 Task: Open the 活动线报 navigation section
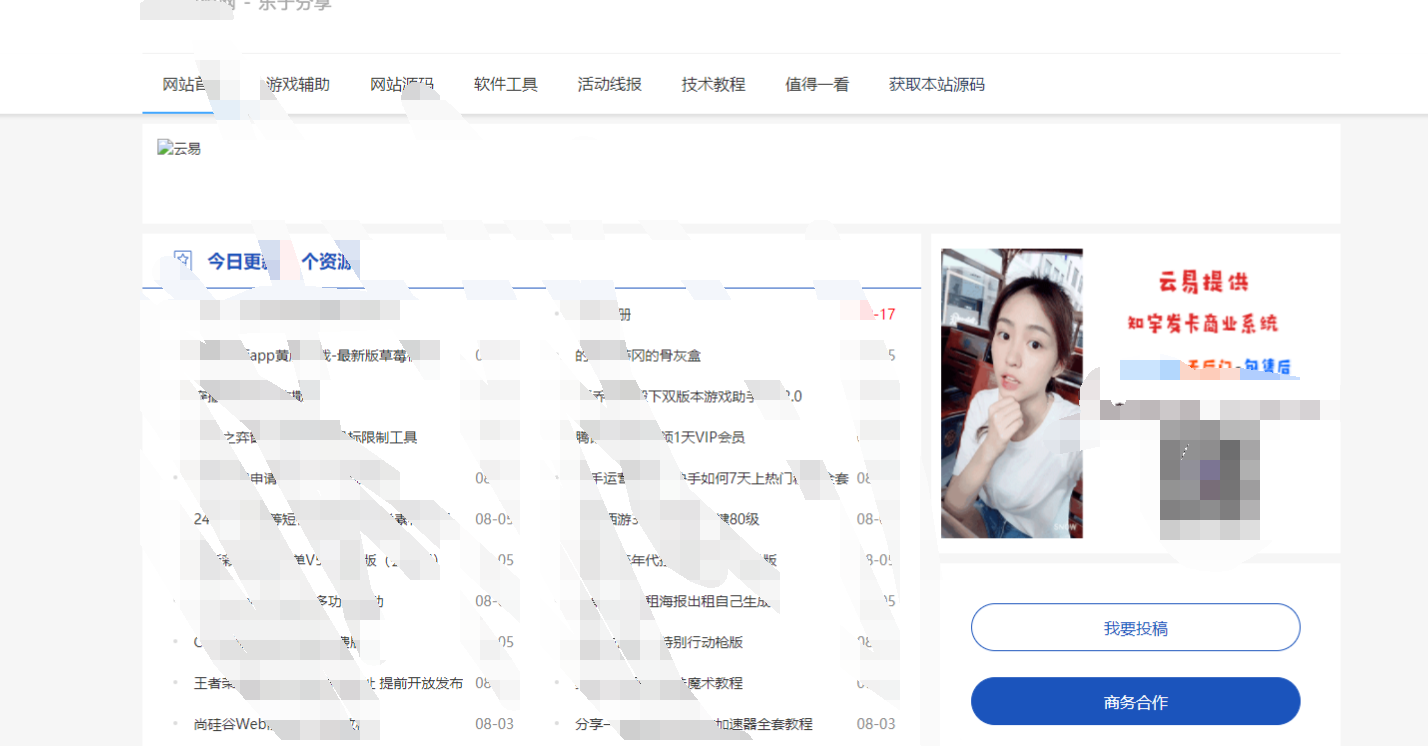pyautogui.click(x=608, y=85)
